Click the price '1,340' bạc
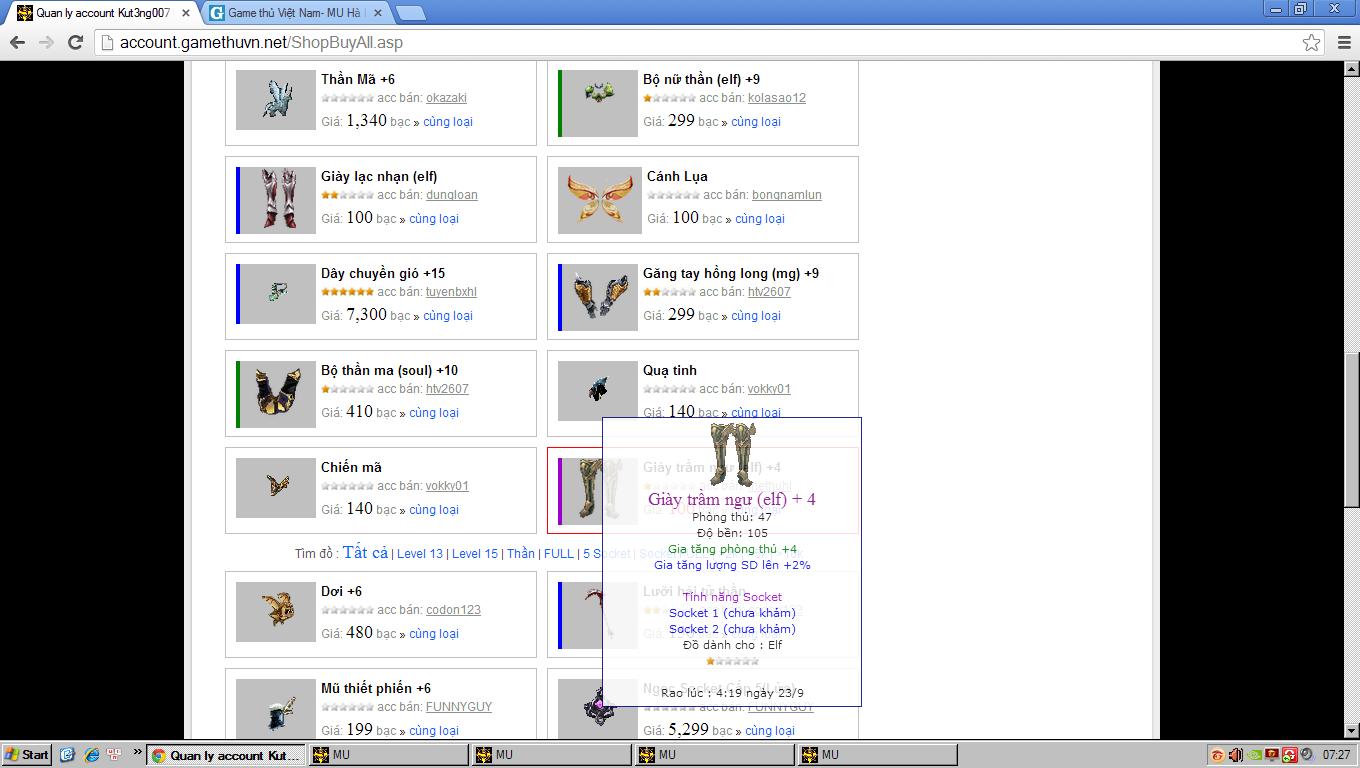The image size is (1360, 768). point(366,120)
